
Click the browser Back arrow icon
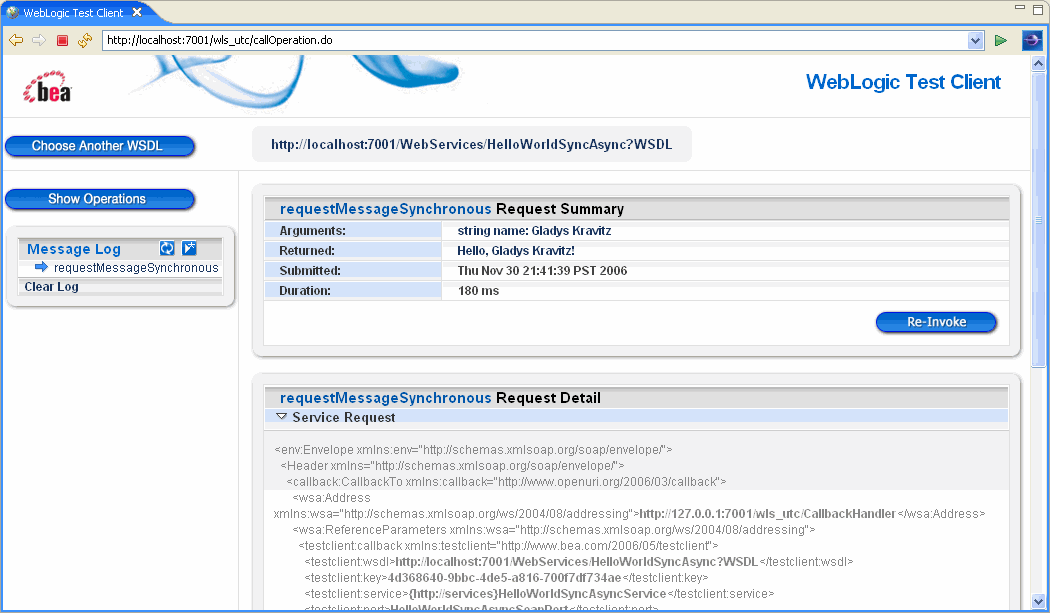(x=16, y=40)
